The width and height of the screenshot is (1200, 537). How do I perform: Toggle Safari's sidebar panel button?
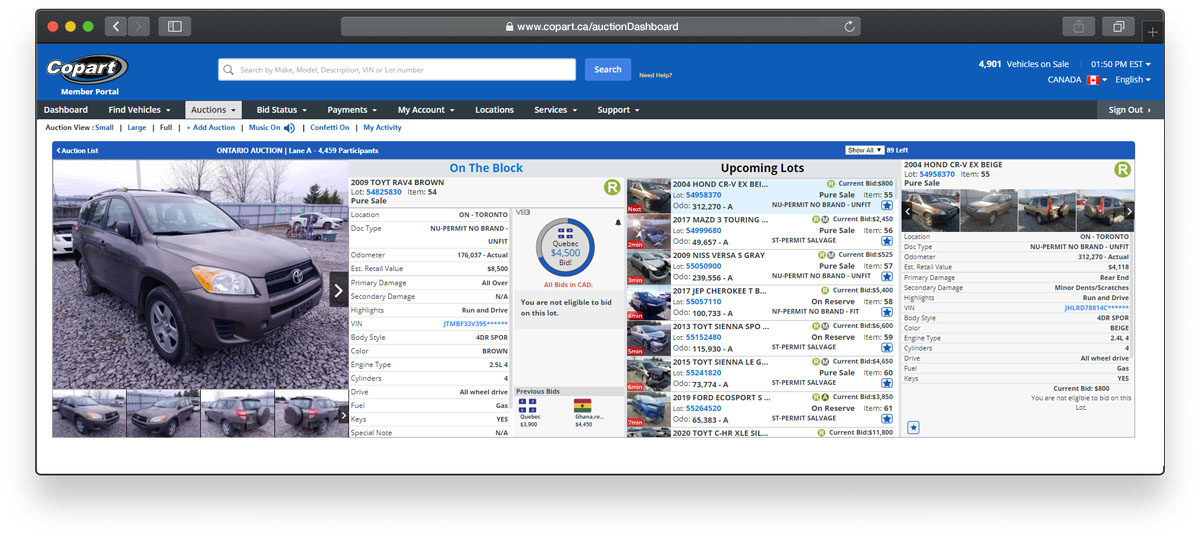(x=175, y=27)
